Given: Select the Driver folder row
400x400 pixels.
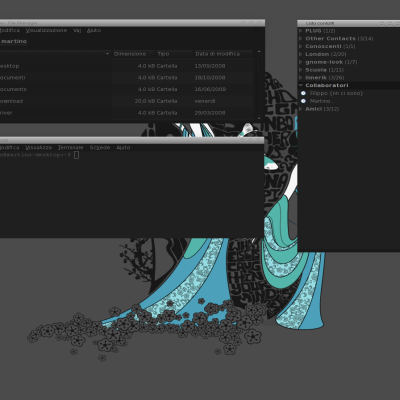Looking at the screenshot, I should click(127, 113).
